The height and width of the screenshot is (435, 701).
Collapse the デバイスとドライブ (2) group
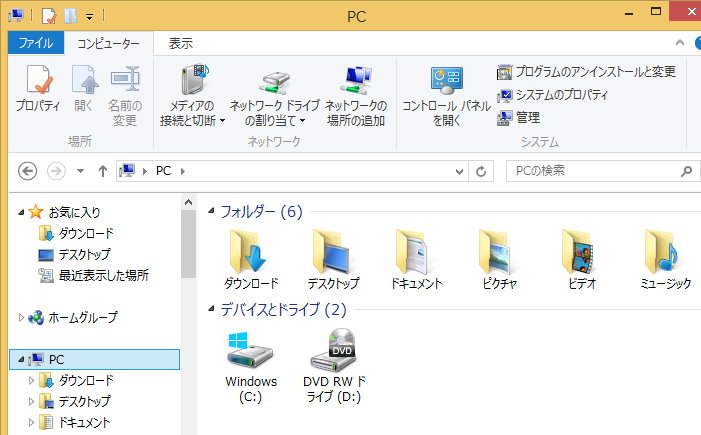coord(211,310)
